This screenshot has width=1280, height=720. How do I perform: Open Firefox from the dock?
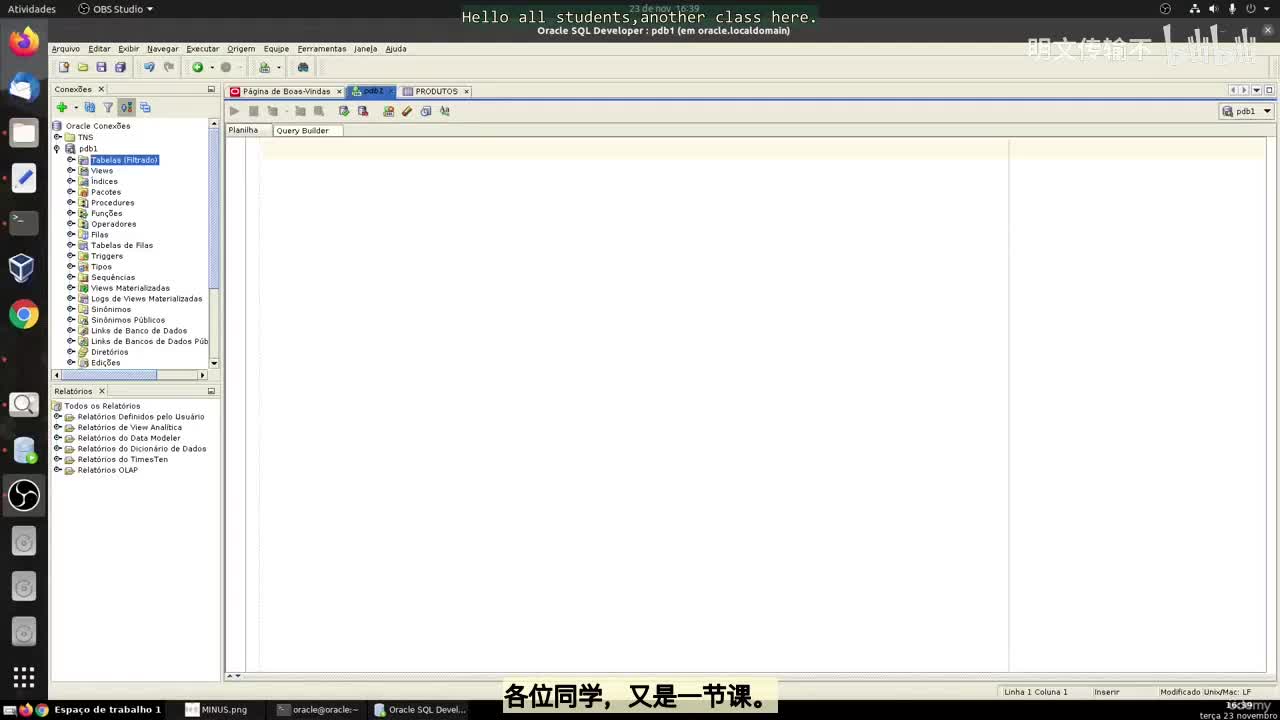coord(24,41)
